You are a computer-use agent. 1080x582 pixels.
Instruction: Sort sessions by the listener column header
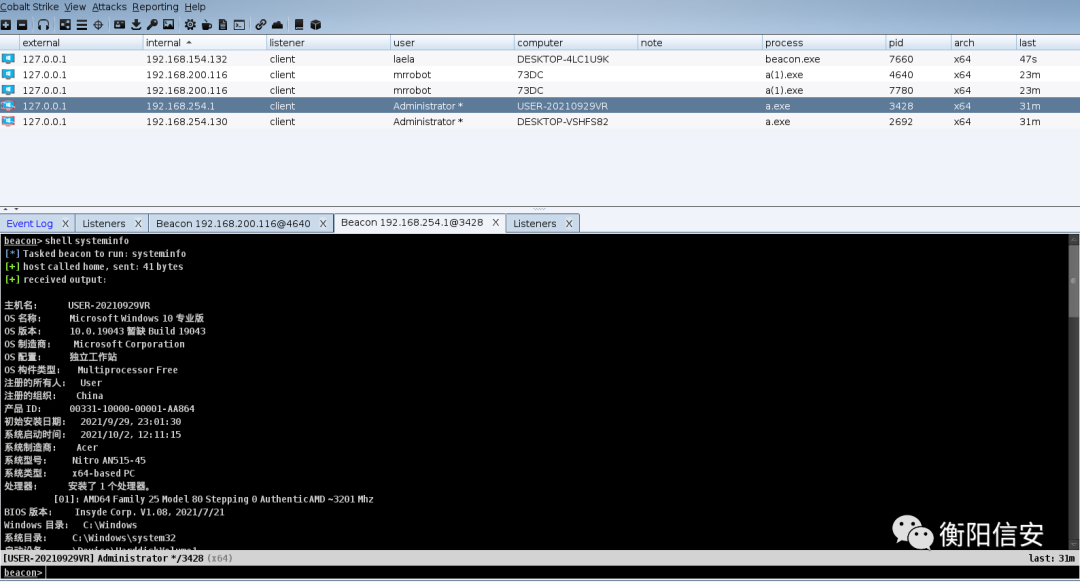tap(328, 43)
